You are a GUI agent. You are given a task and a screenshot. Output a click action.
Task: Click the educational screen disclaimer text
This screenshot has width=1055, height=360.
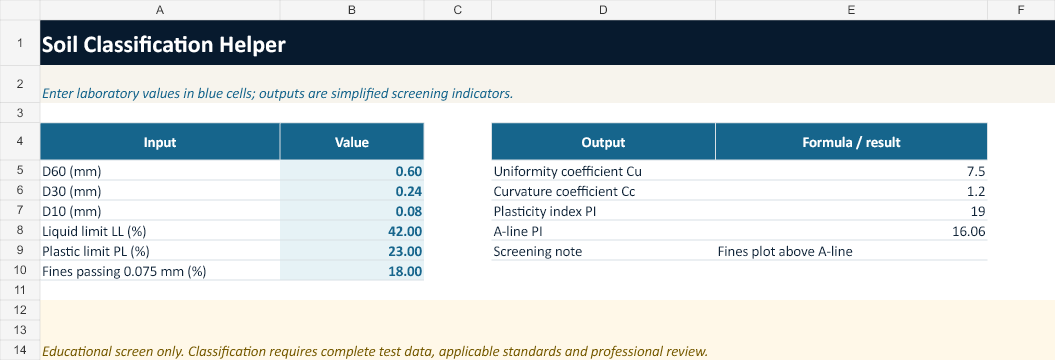[375, 351]
